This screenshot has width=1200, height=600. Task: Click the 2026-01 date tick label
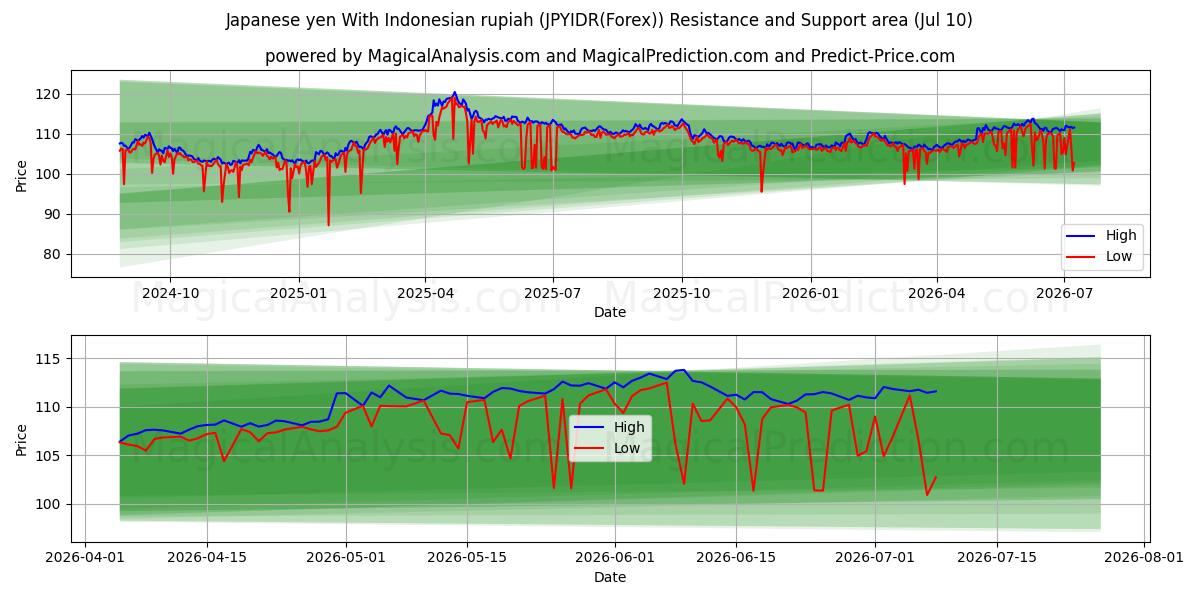tap(810, 293)
